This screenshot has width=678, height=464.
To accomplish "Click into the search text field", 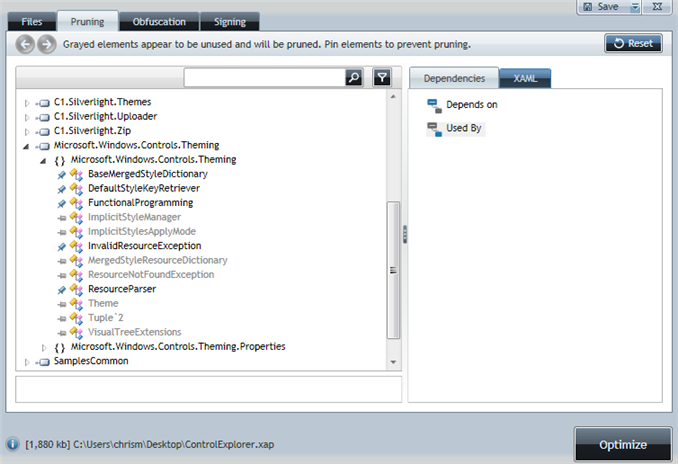I will [265, 78].
